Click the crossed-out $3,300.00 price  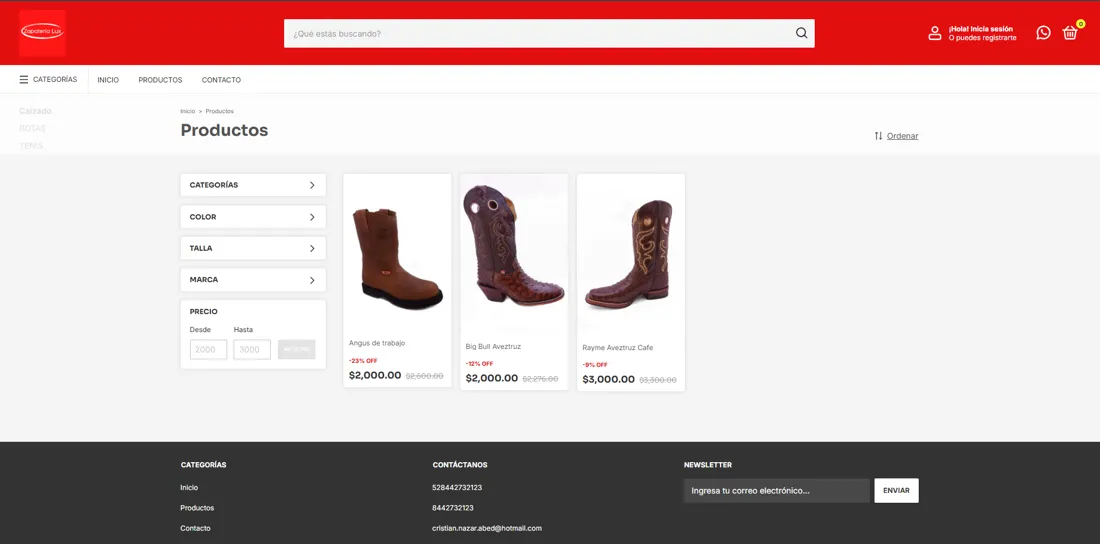pos(657,380)
